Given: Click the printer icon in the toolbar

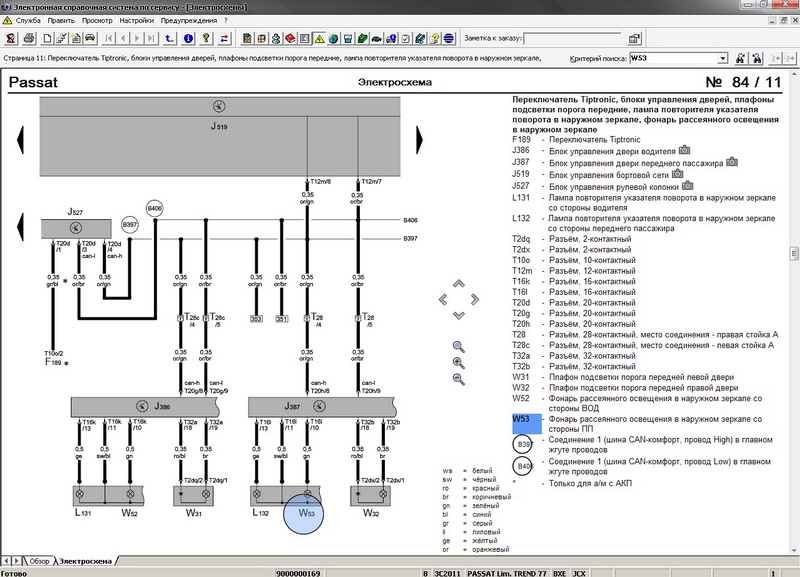Looking at the screenshot, I should point(29,38).
